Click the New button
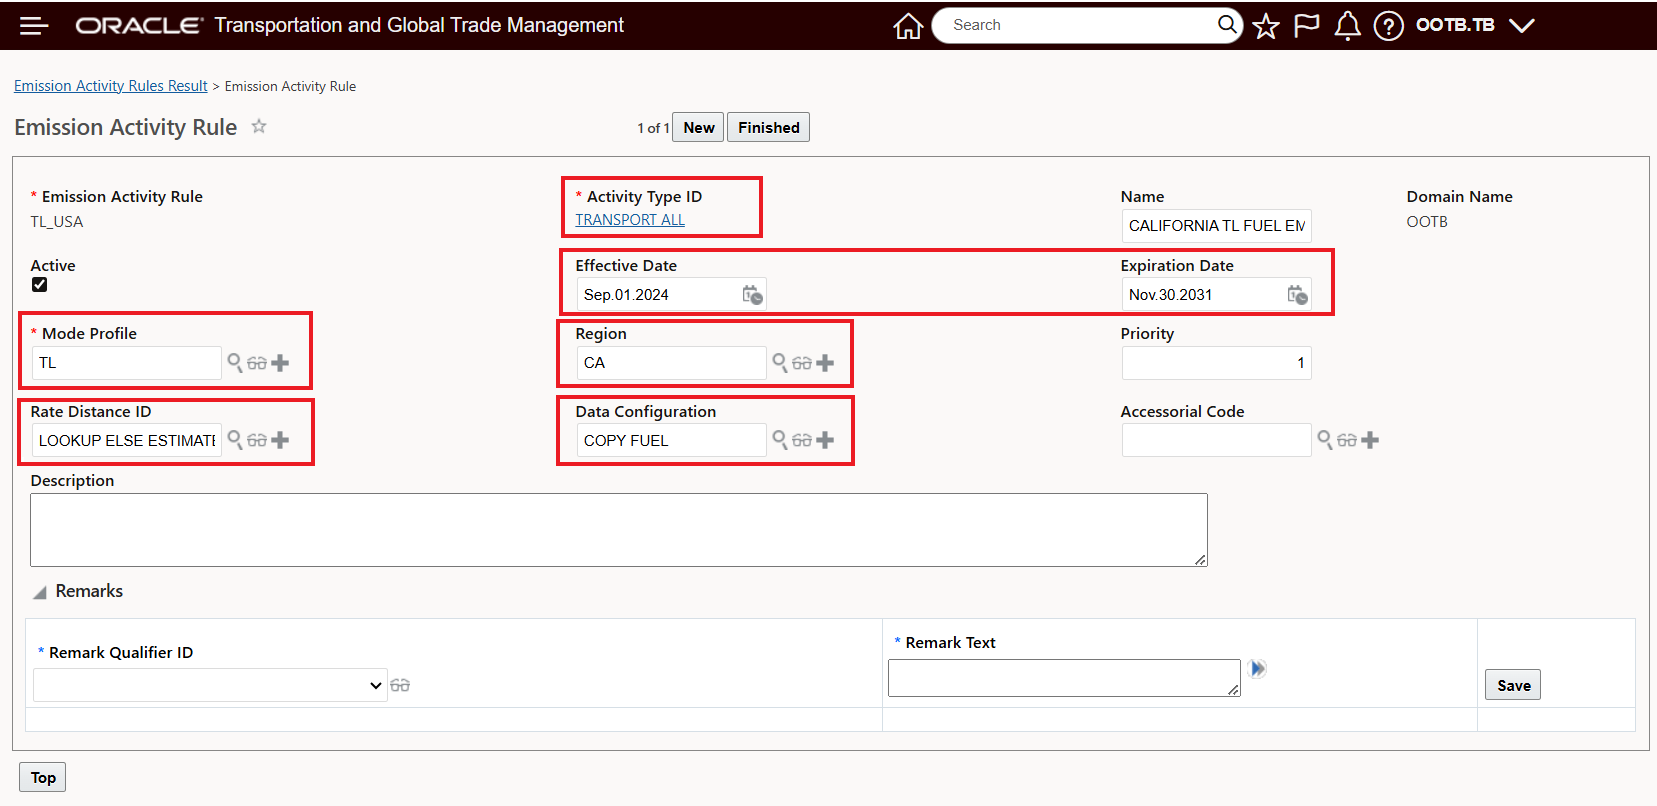Image resolution: width=1657 pixels, height=806 pixels. tap(698, 127)
